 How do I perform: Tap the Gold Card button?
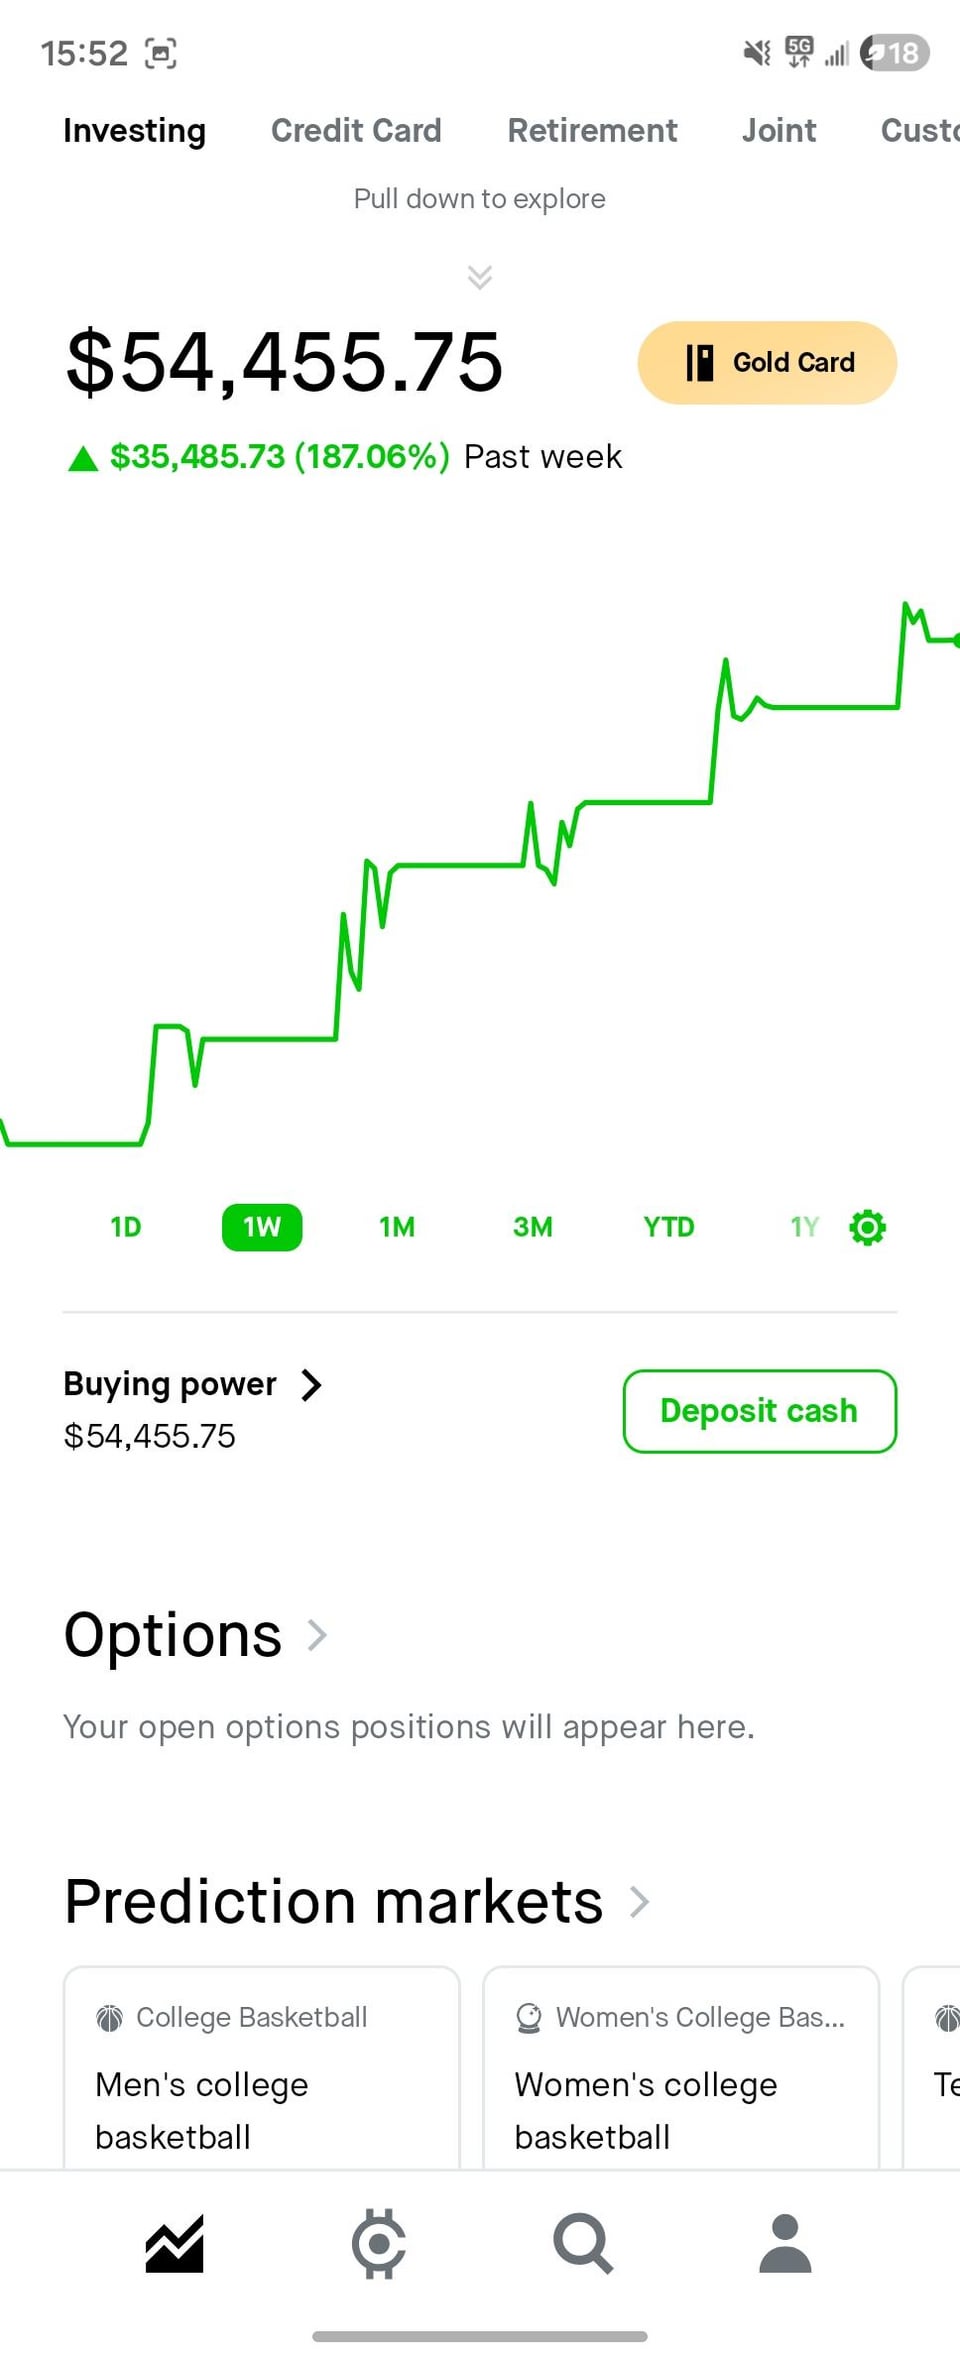point(767,362)
